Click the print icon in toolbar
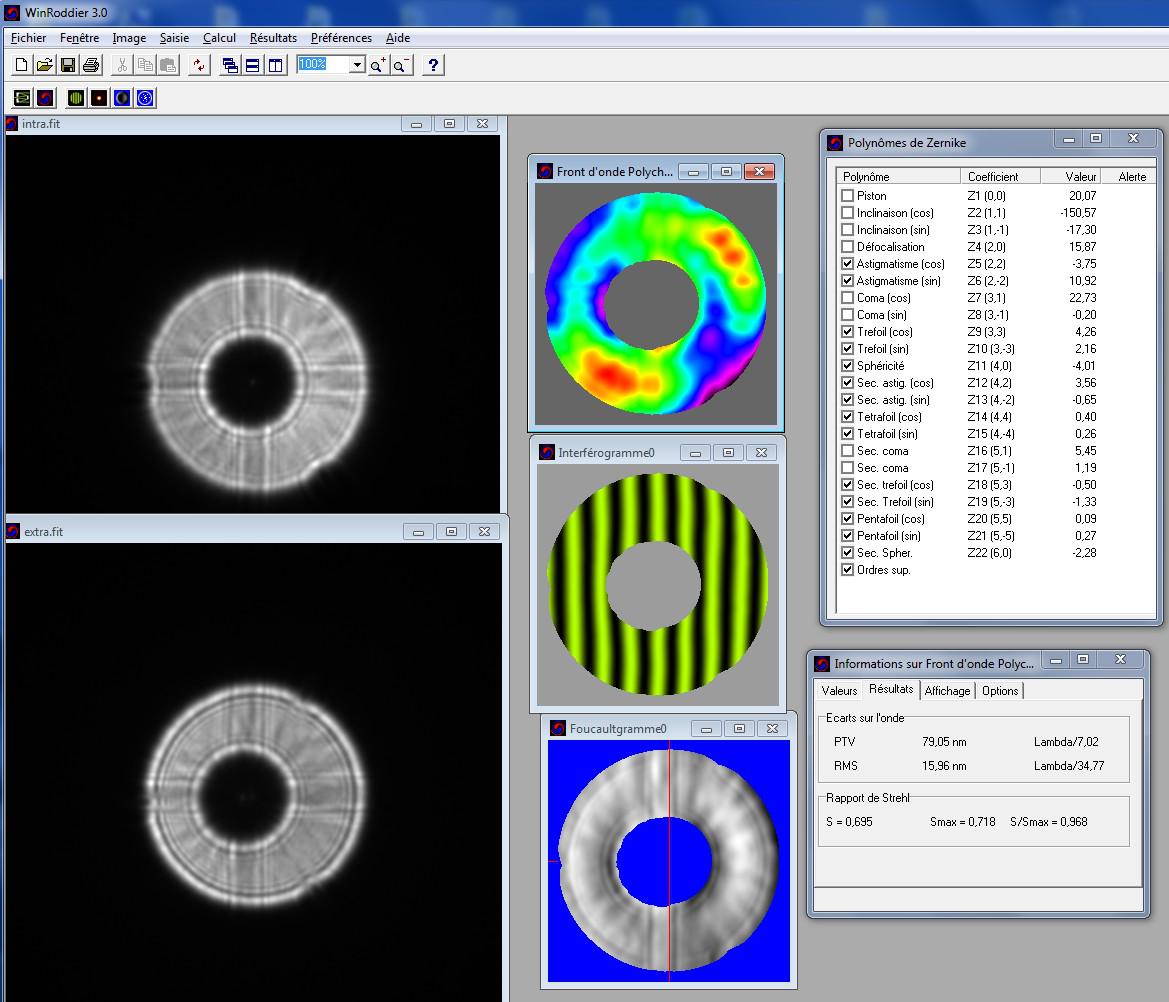Viewport: 1169px width, 1002px height. (91, 65)
